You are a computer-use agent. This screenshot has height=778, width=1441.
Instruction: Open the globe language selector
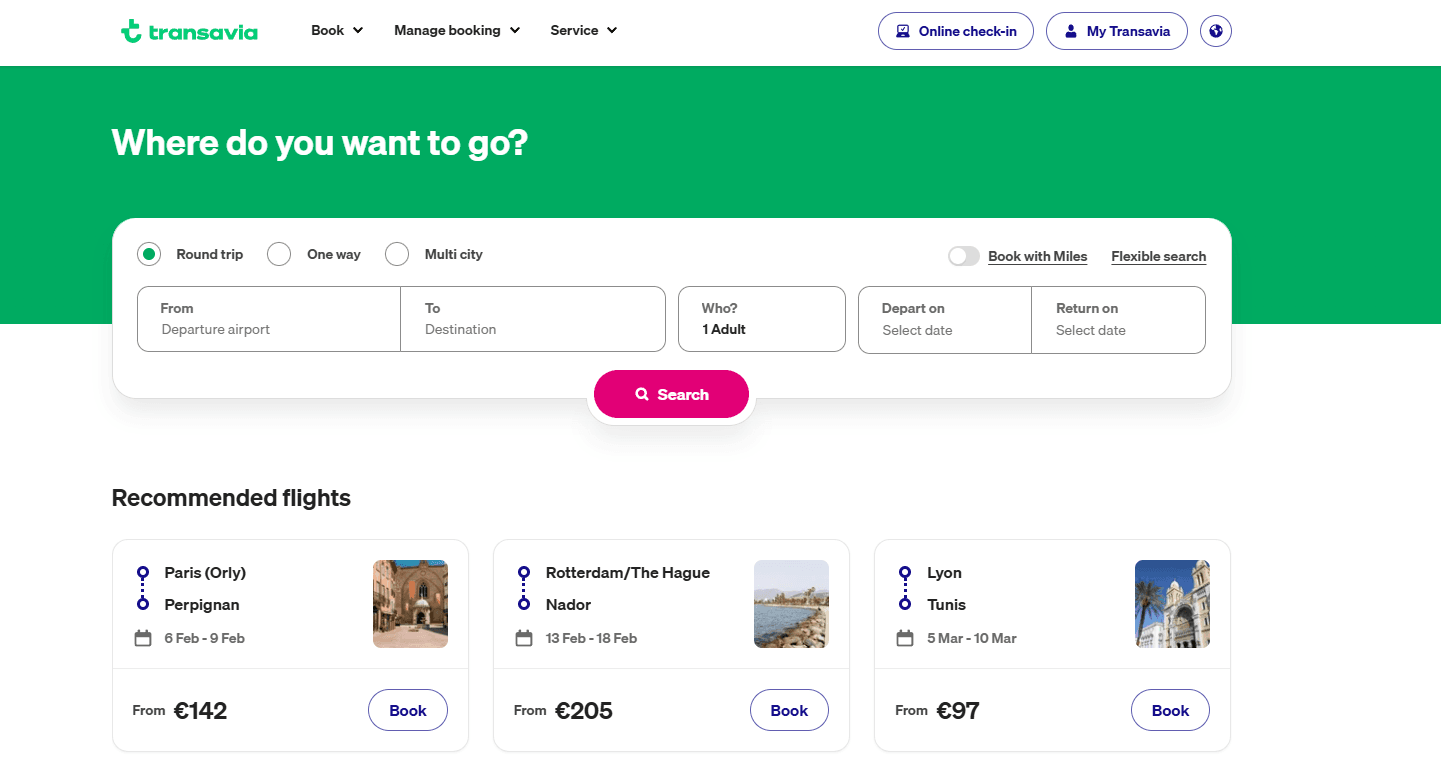[1216, 31]
